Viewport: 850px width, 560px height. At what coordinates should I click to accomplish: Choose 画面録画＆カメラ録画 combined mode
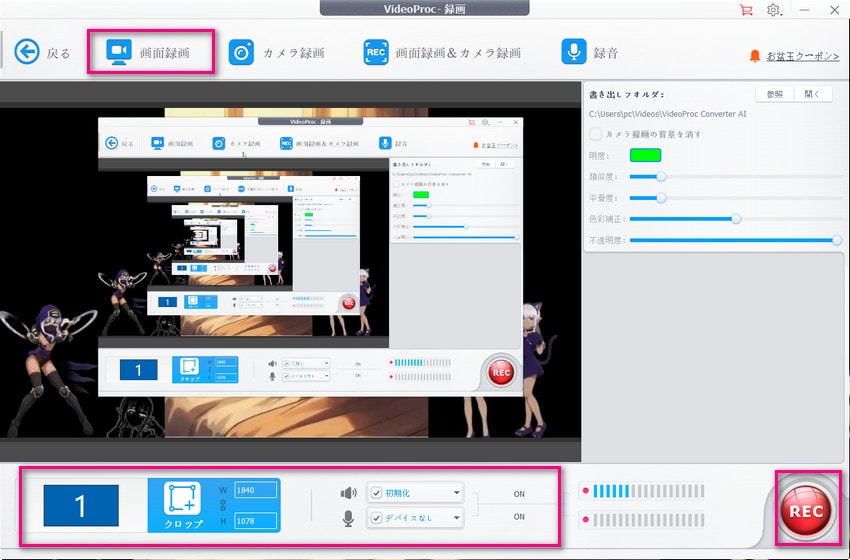tap(442, 53)
